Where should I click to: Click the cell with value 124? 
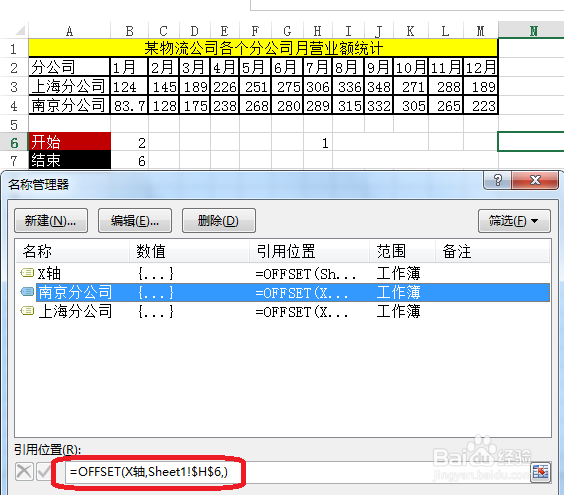pyautogui.click(x=129, y=86)
